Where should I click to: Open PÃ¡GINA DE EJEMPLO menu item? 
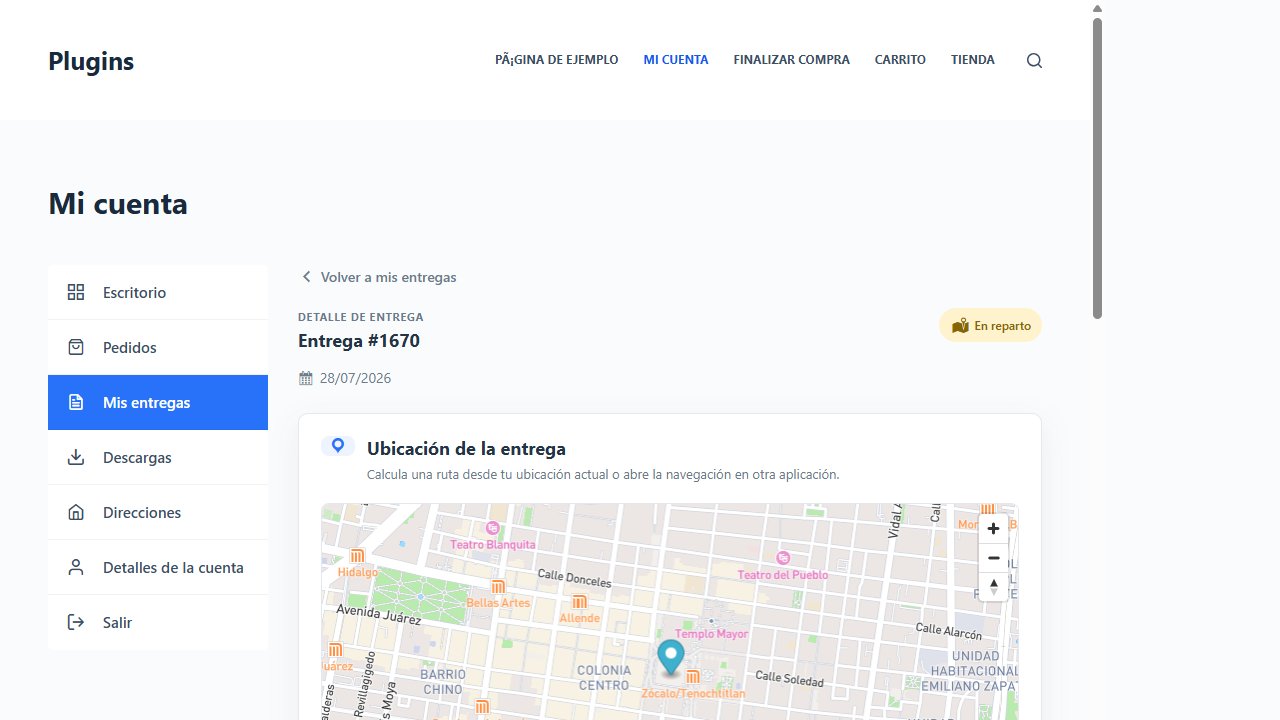(557, 60)
